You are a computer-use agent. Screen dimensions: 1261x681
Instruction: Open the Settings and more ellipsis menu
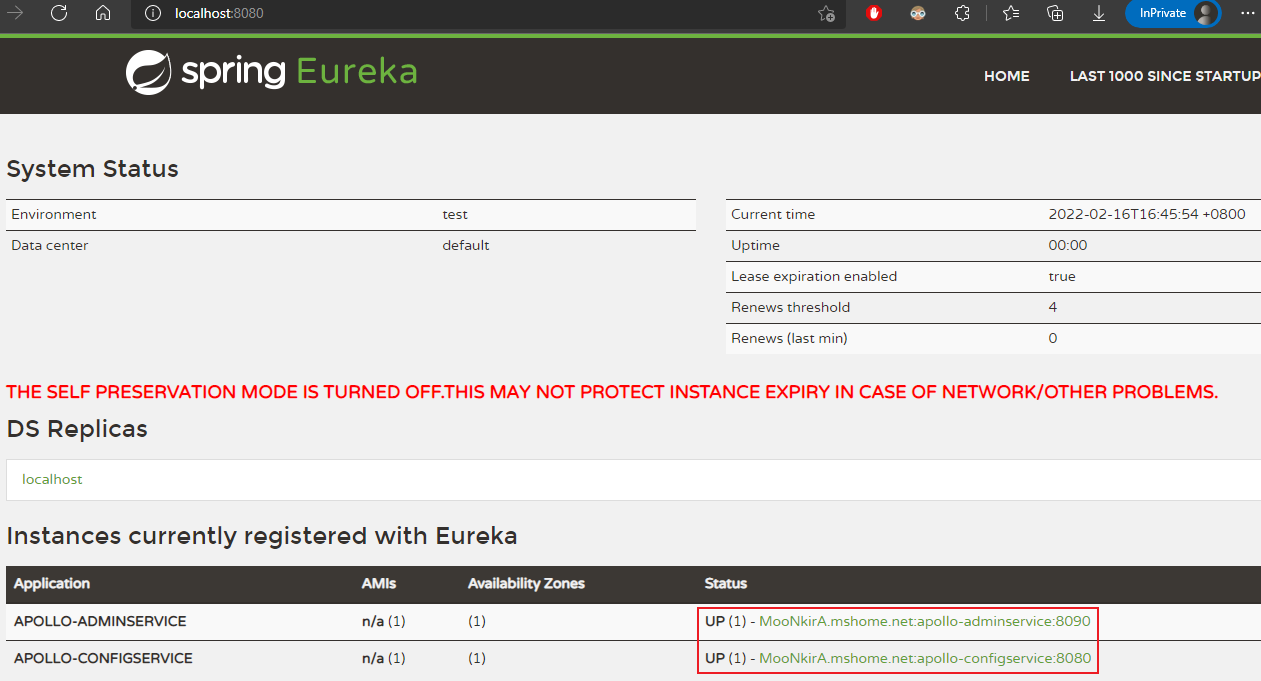tap(1247, 13)
